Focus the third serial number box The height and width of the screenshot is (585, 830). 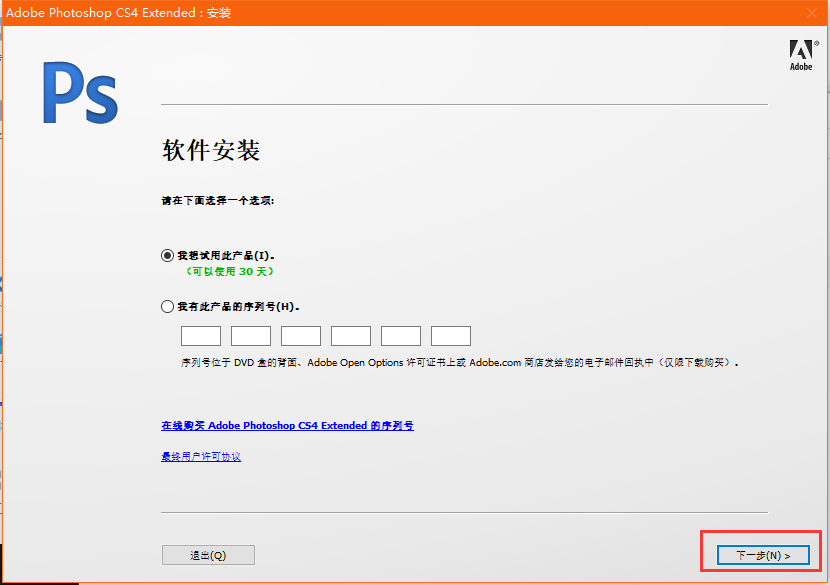point(301,336)
